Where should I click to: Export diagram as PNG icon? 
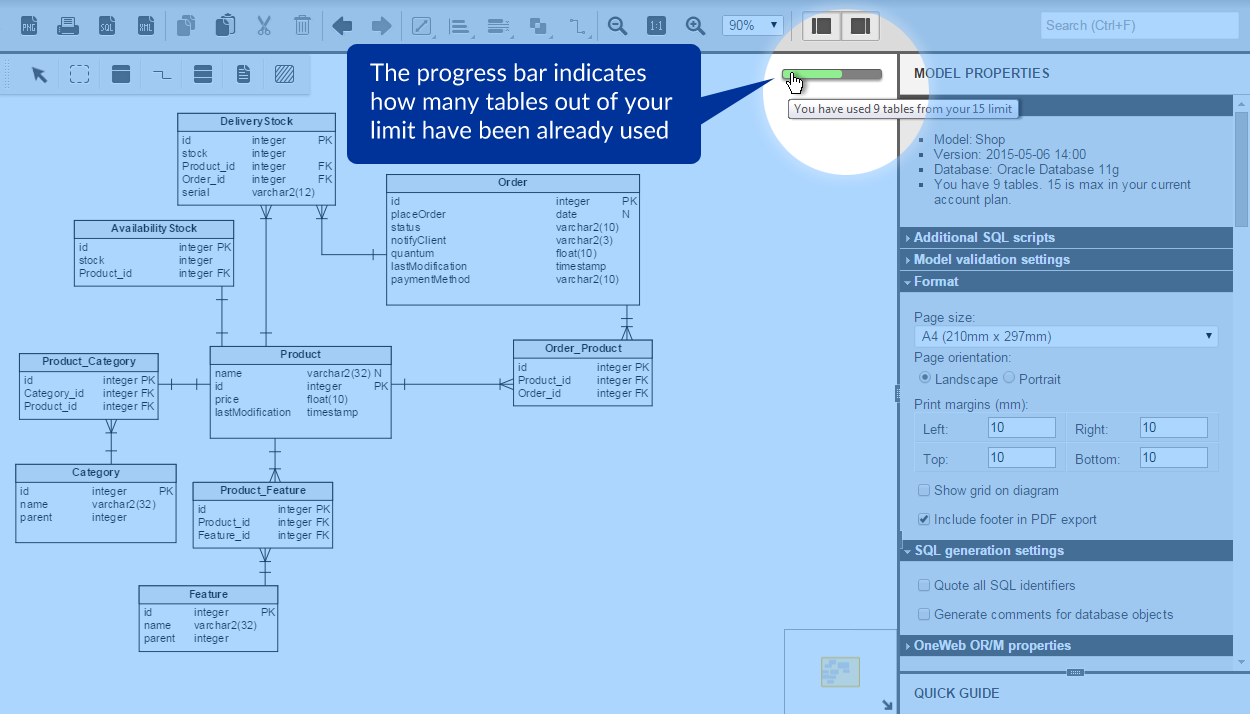click(x=29, y=26)
